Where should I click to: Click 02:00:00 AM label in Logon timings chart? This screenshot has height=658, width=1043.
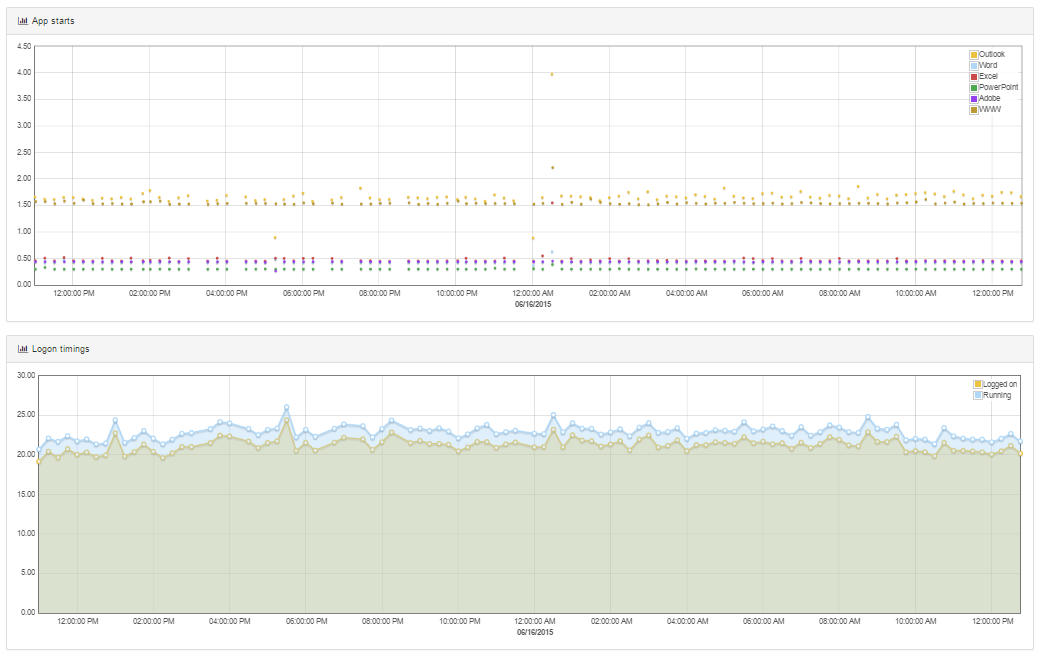coord(611,621)
